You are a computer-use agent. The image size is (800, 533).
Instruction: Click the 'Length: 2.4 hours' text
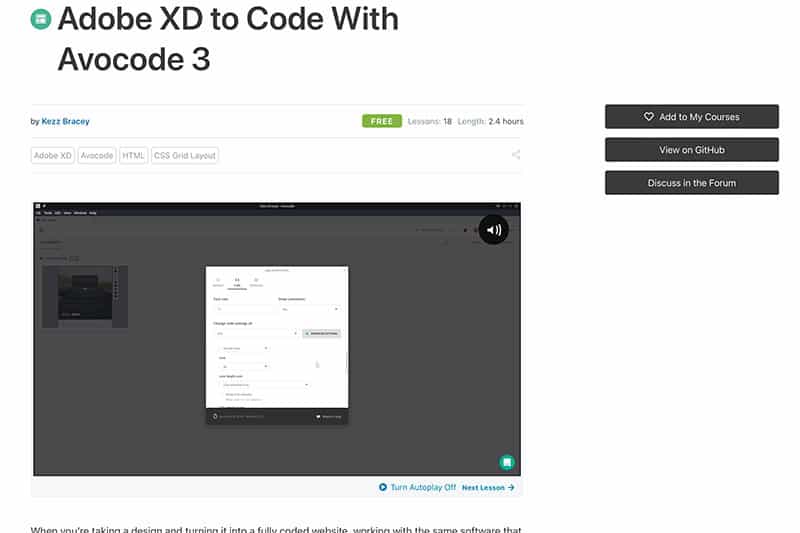click(490, 121)
